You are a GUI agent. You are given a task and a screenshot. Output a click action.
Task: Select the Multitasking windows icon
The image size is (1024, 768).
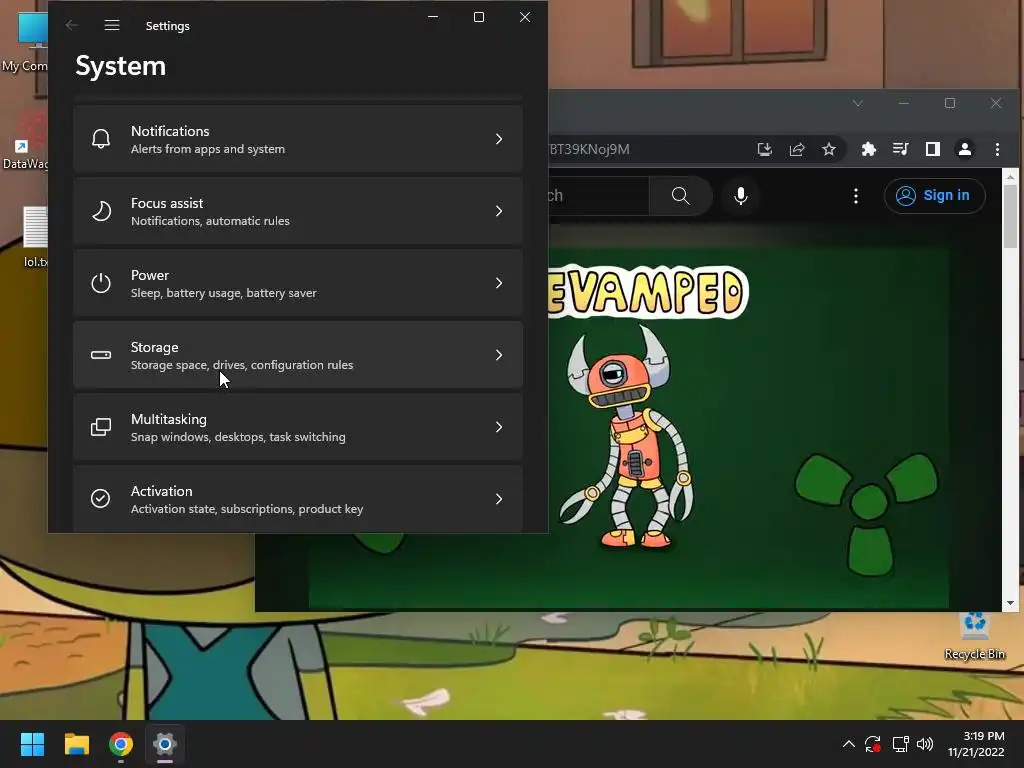point(101,427)
